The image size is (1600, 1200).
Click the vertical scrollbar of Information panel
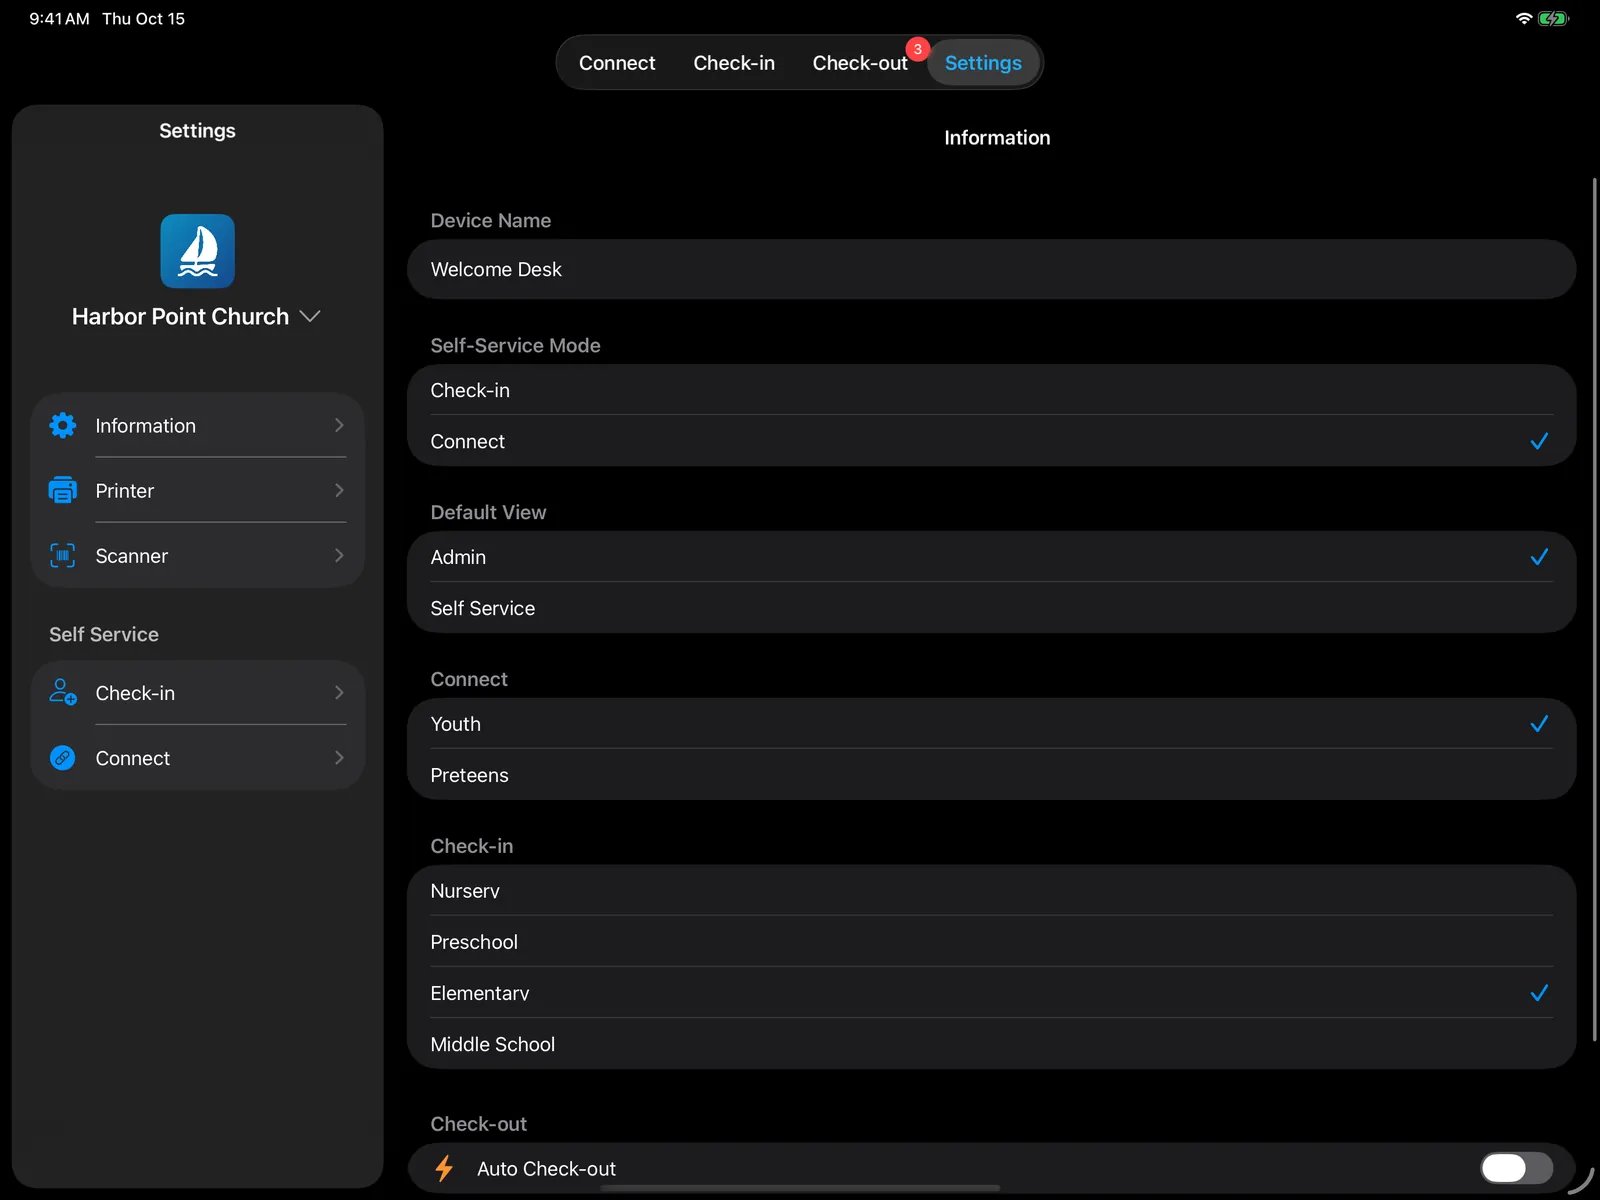pyautogui.click(x=1594, y=610)
